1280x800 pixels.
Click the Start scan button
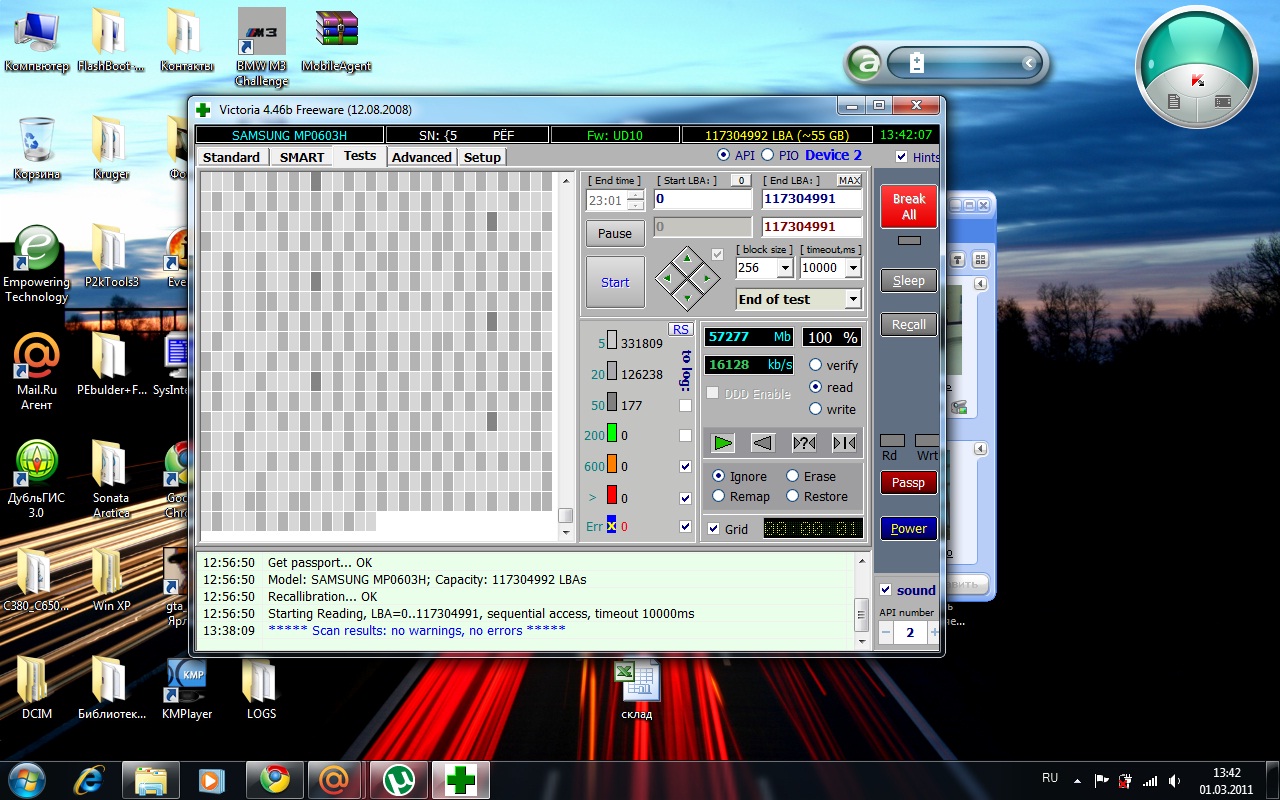[x=615, y=282]
